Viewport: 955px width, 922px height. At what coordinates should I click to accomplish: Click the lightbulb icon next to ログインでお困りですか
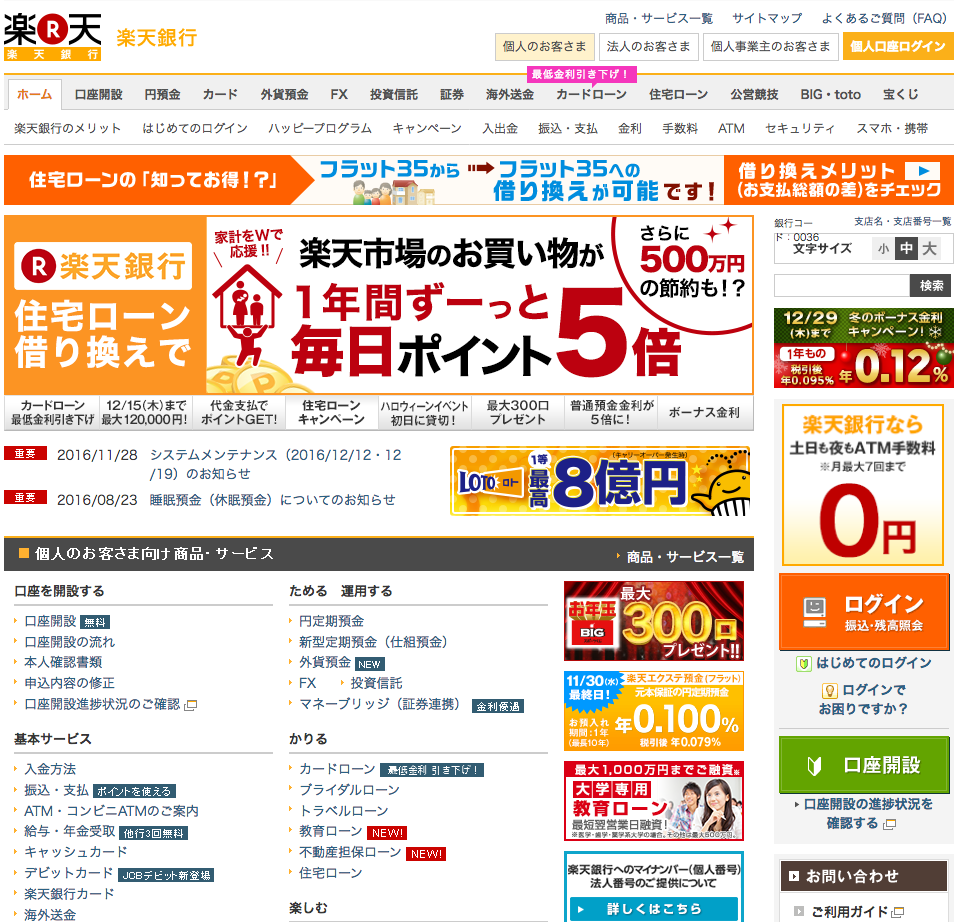click(x=829, y=691)
